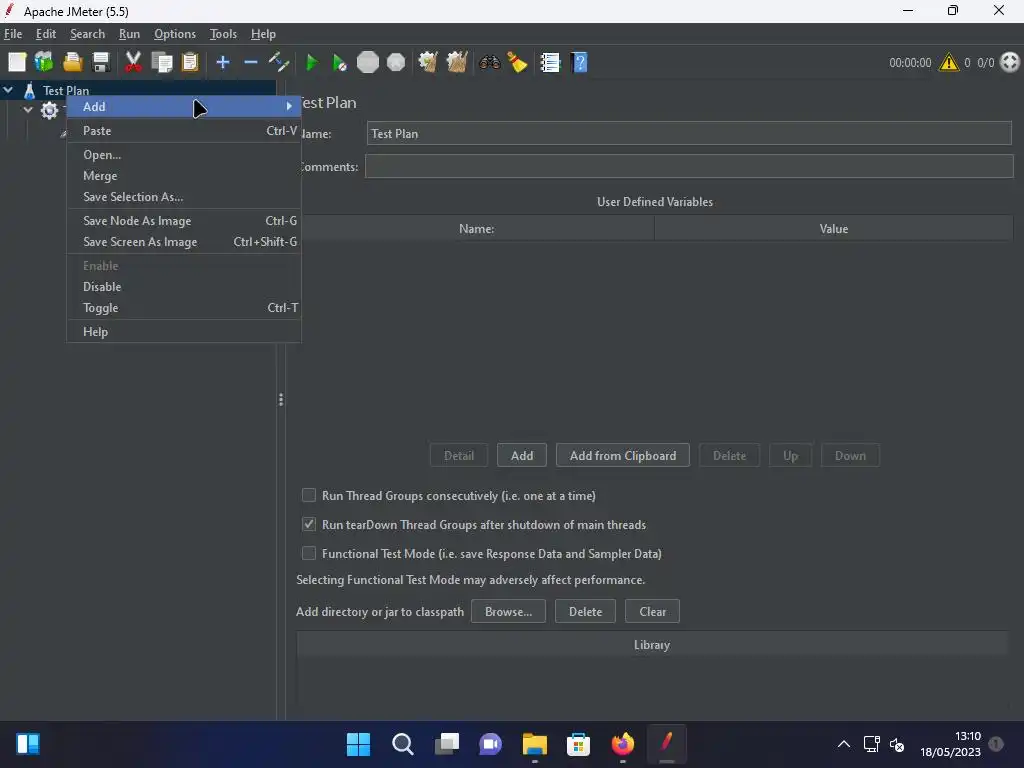Click the Cut scissors icon

(133, 63)
